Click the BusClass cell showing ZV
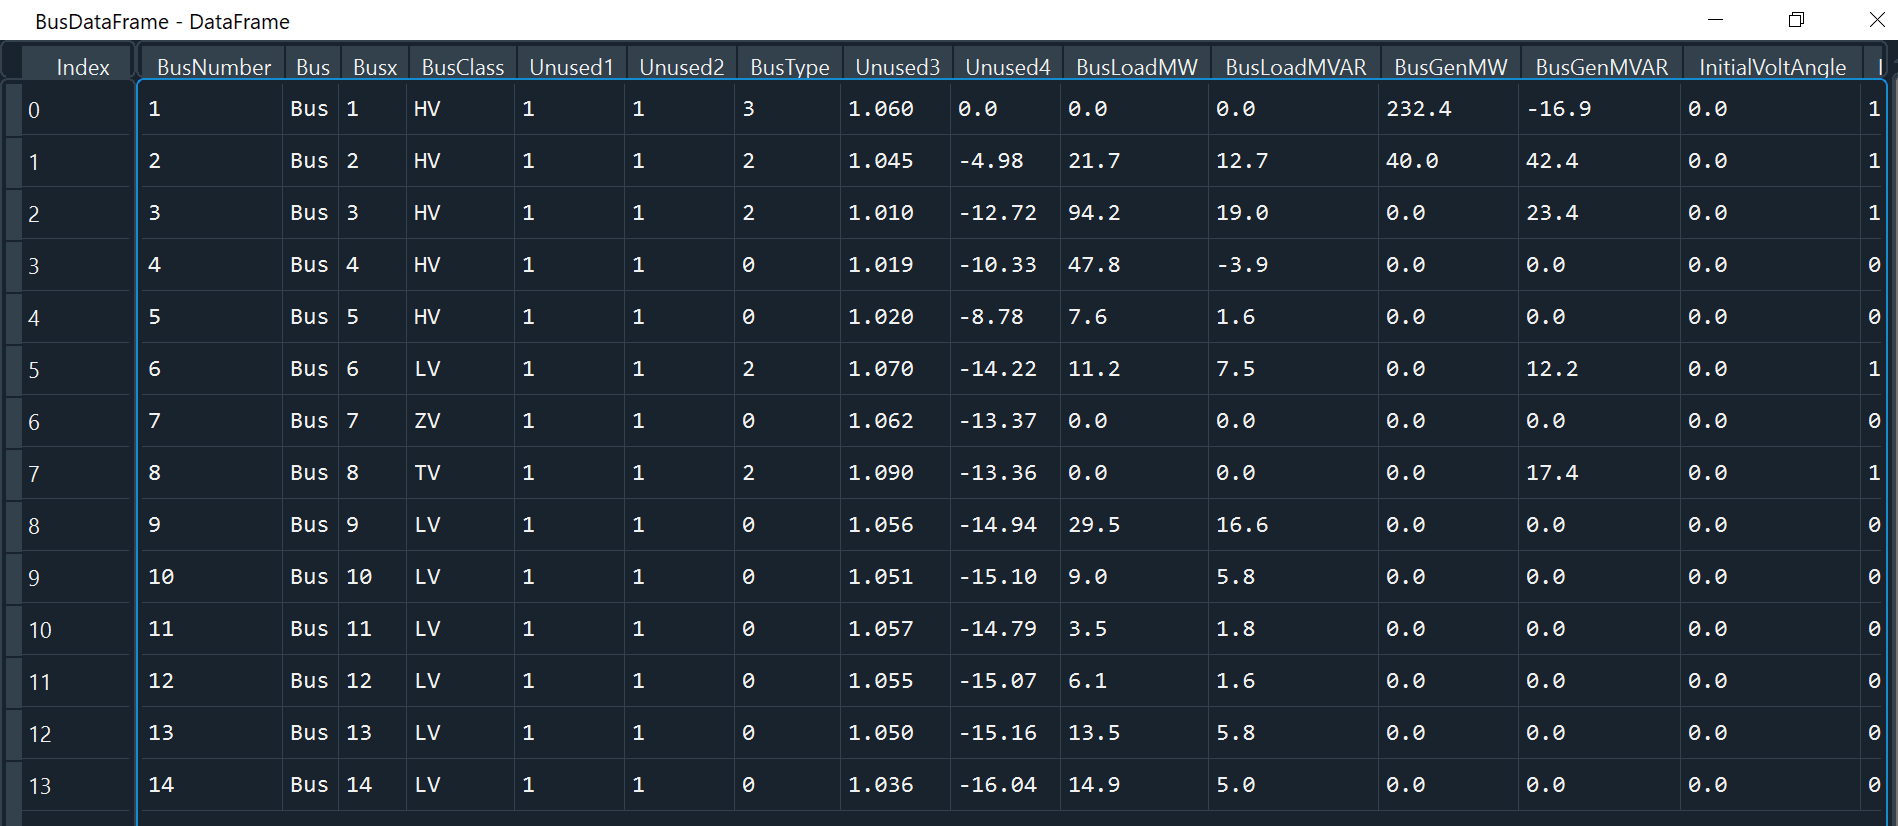Screen dimensions: 1898x826 pyautogui.click(x=427, y=421)
